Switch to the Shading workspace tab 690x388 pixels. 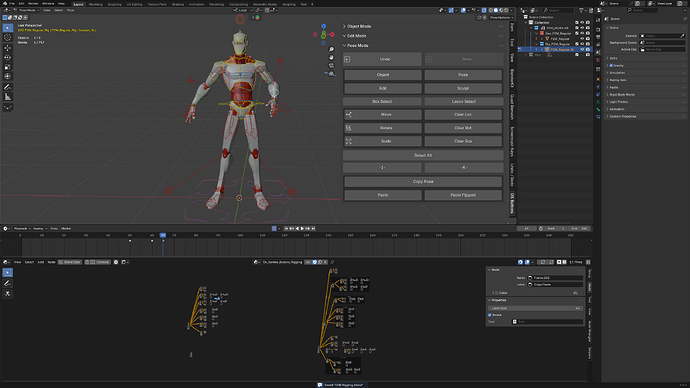(x=178, y=4)
